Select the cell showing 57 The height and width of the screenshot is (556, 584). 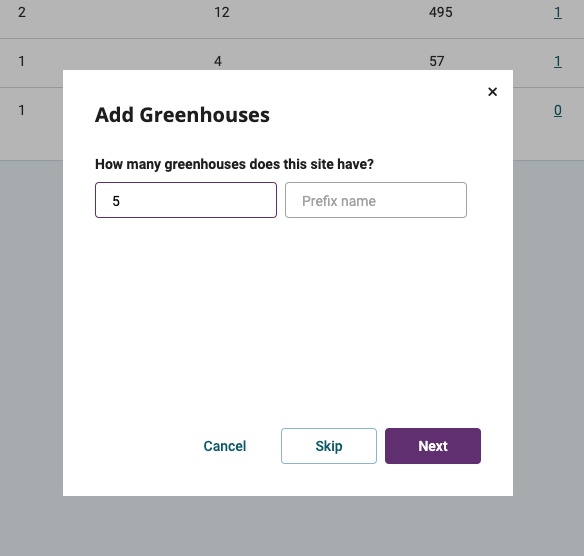click(437, 61)
